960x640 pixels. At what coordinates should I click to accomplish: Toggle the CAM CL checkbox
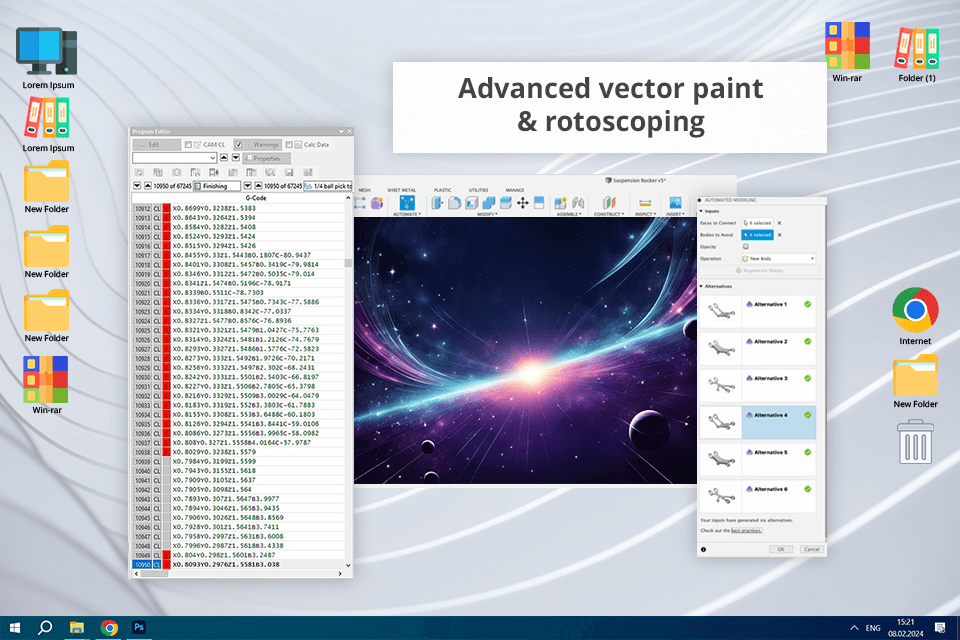click(x=188, y=145)
